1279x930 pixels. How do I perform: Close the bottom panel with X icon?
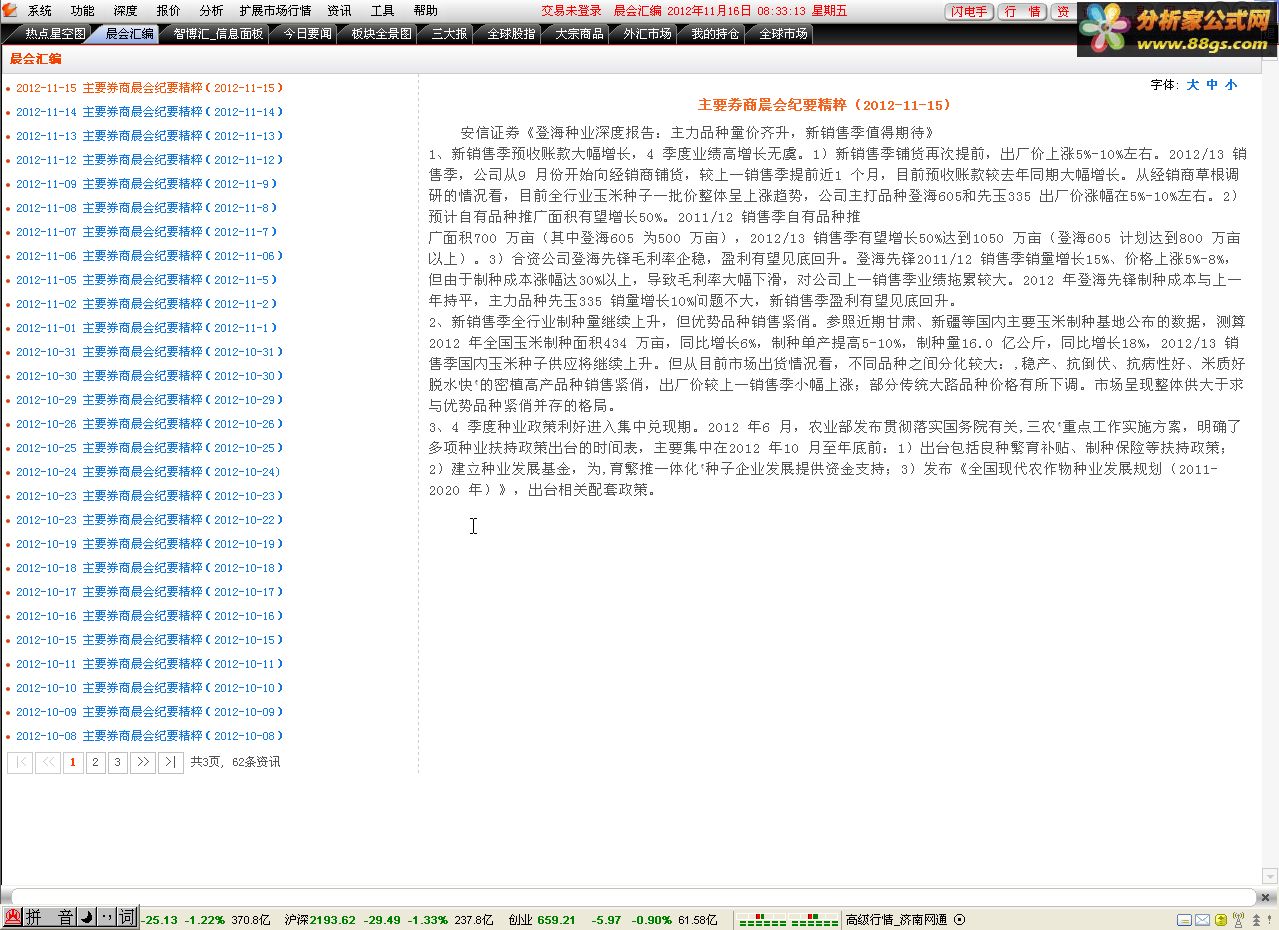[x=1267, y=897]
